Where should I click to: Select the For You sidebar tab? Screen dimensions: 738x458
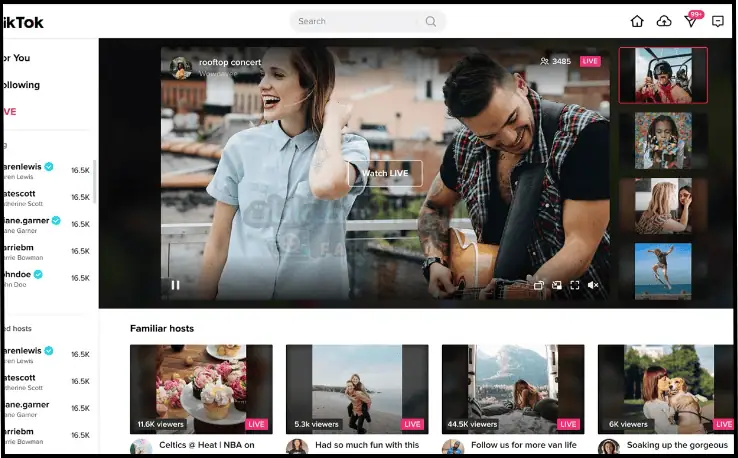click(x=16, y=58)
